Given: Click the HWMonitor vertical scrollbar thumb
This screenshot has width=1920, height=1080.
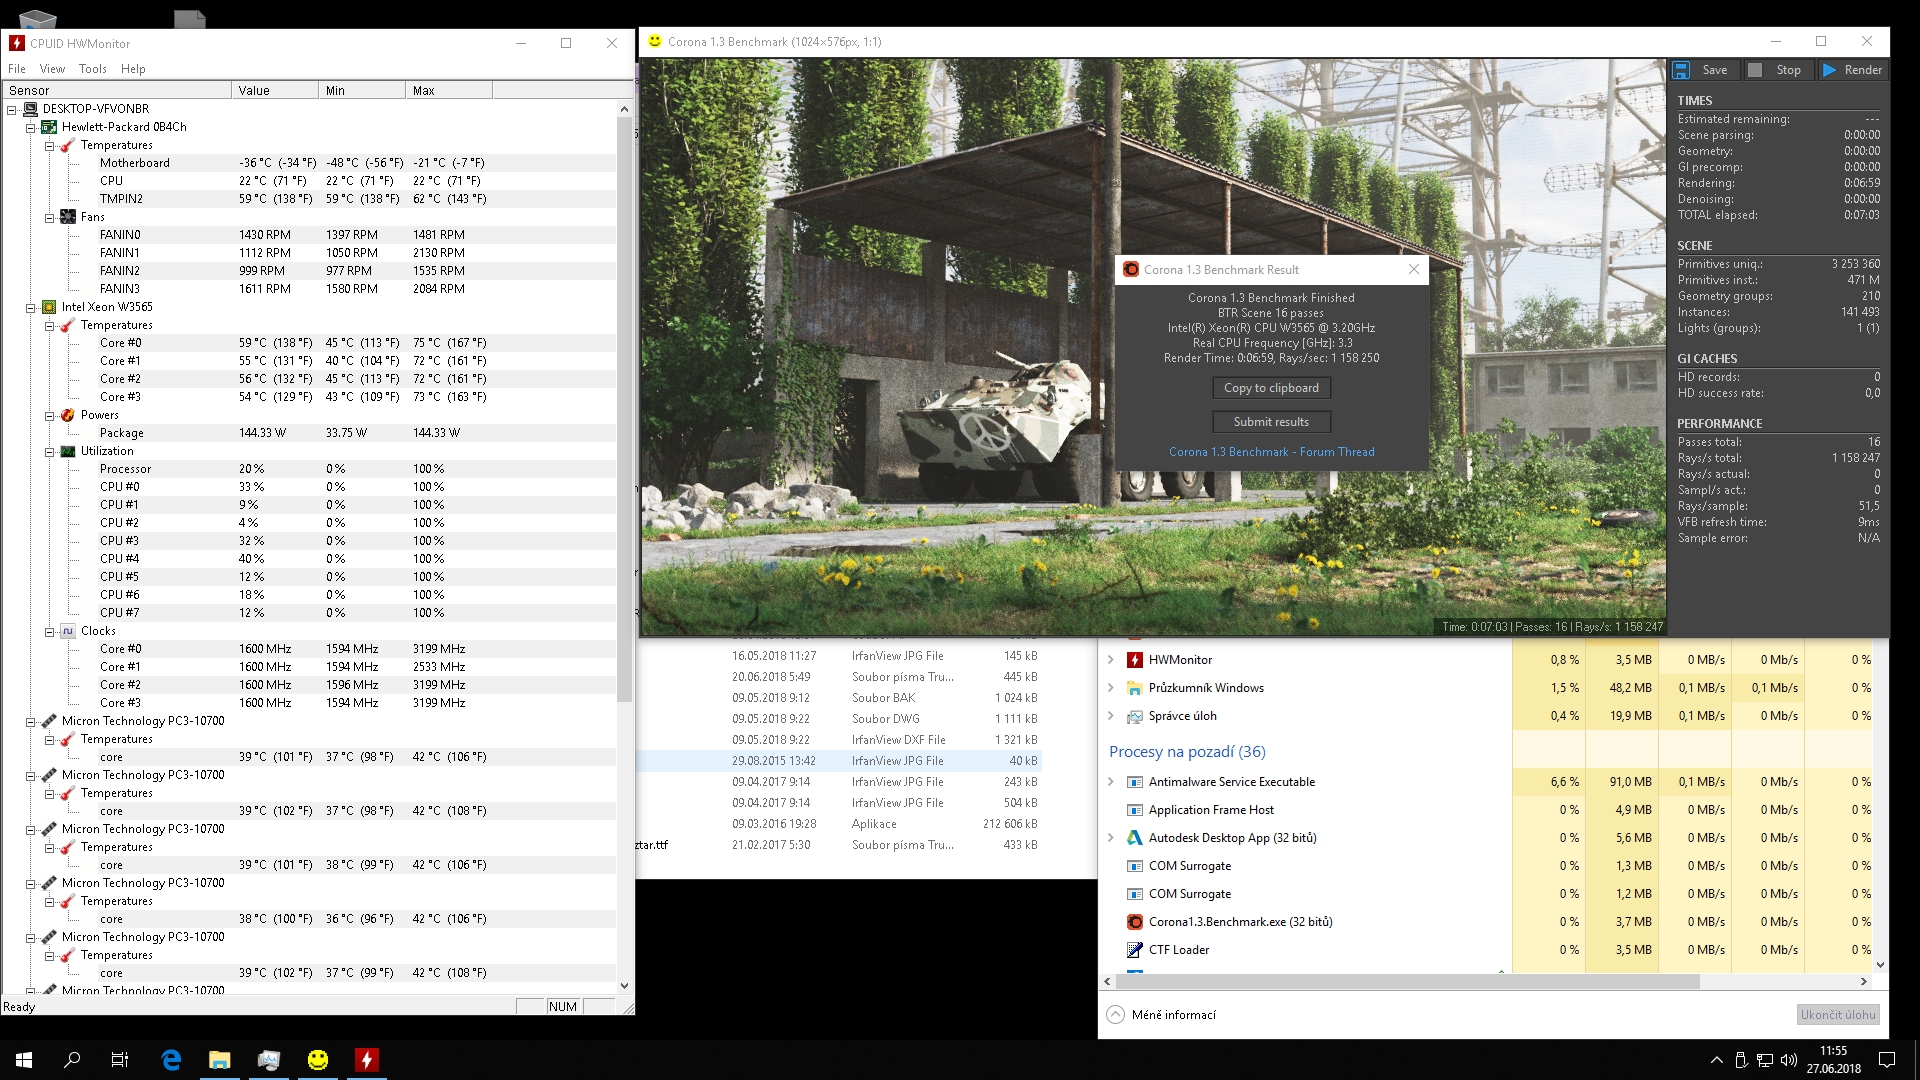Looking at the screenshot, I should click(624, 410).
